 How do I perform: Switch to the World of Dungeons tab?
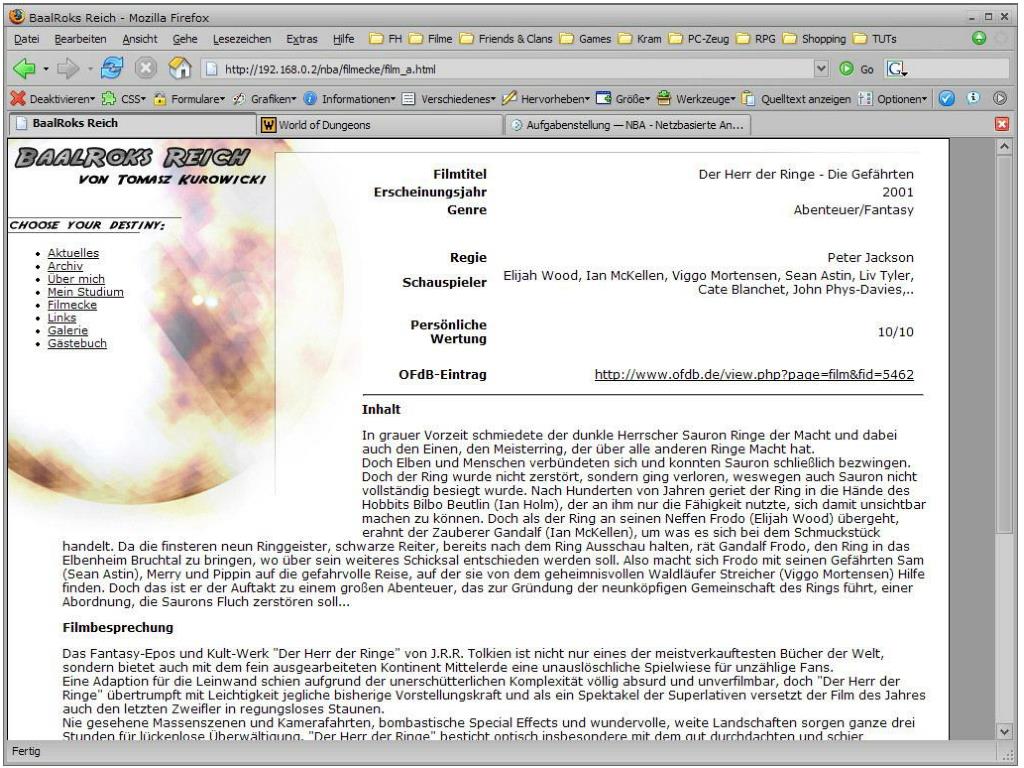point(379,124)
